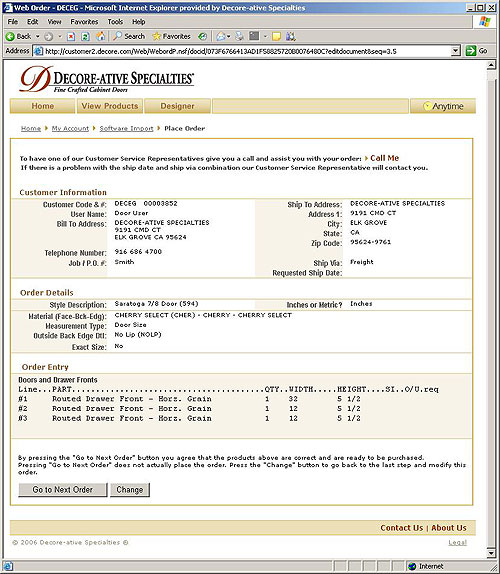Click the Call Me link
The height and width of the screenshot is (574, 500).
[384, 158]
